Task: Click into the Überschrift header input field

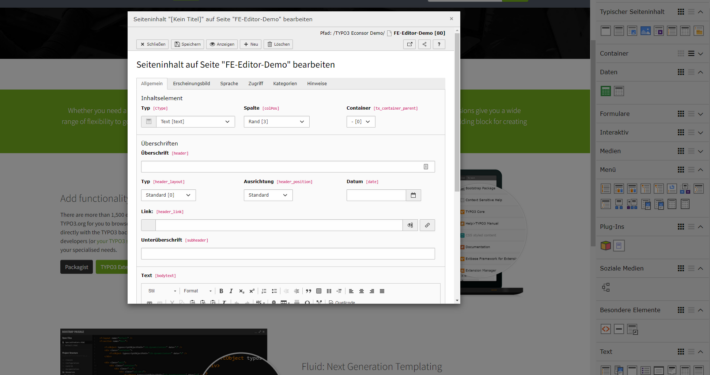Action: point(288,167)
